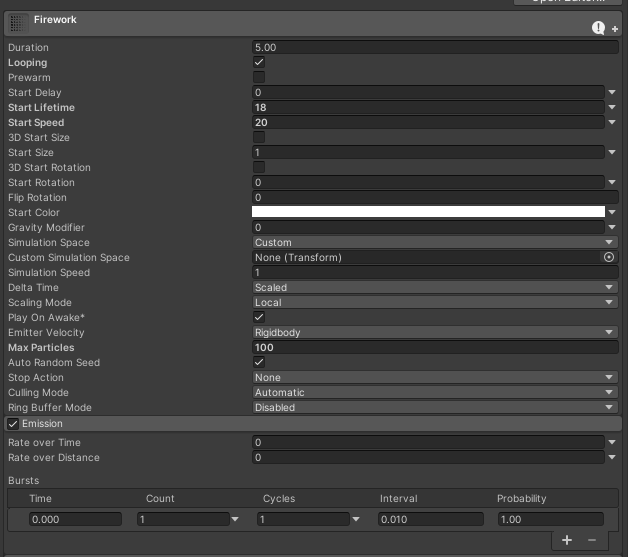The height and width of the screenshot is (557, 628).
Task: Open the Start Rotation mode dropdown arrow
Action: tap(612, 182)
